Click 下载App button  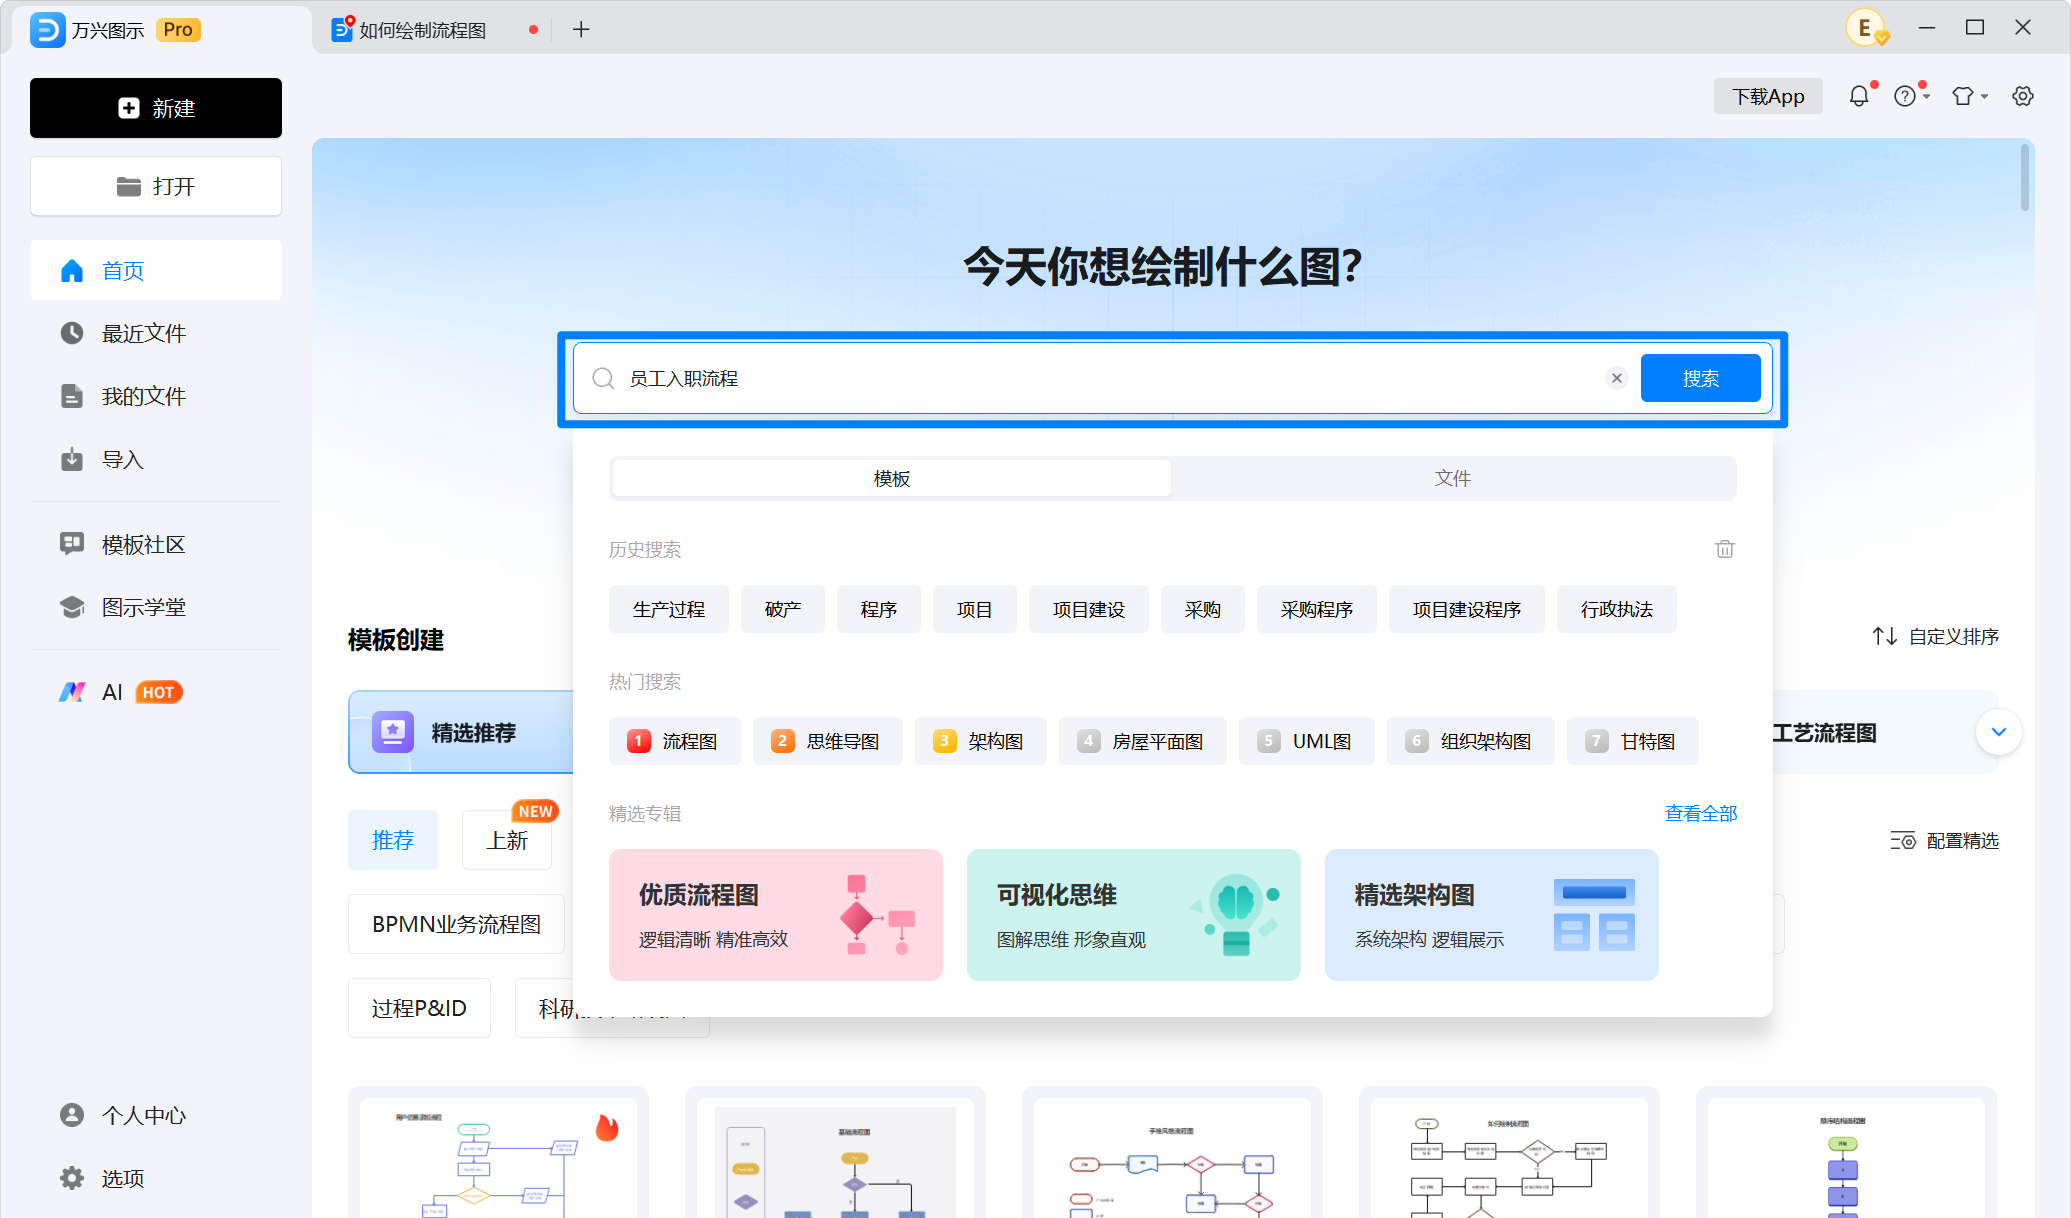[1768, 96]
